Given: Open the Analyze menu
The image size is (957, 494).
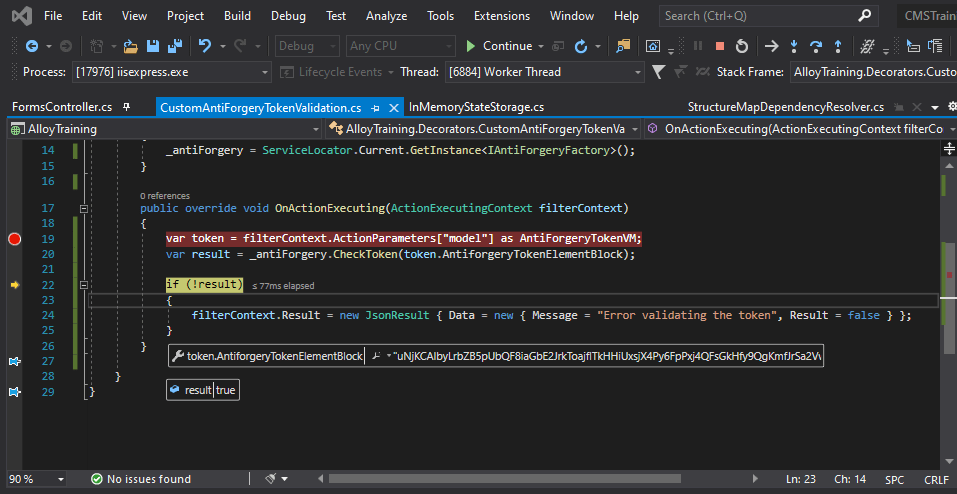Looking at the screenshot, I should [386, 16].
